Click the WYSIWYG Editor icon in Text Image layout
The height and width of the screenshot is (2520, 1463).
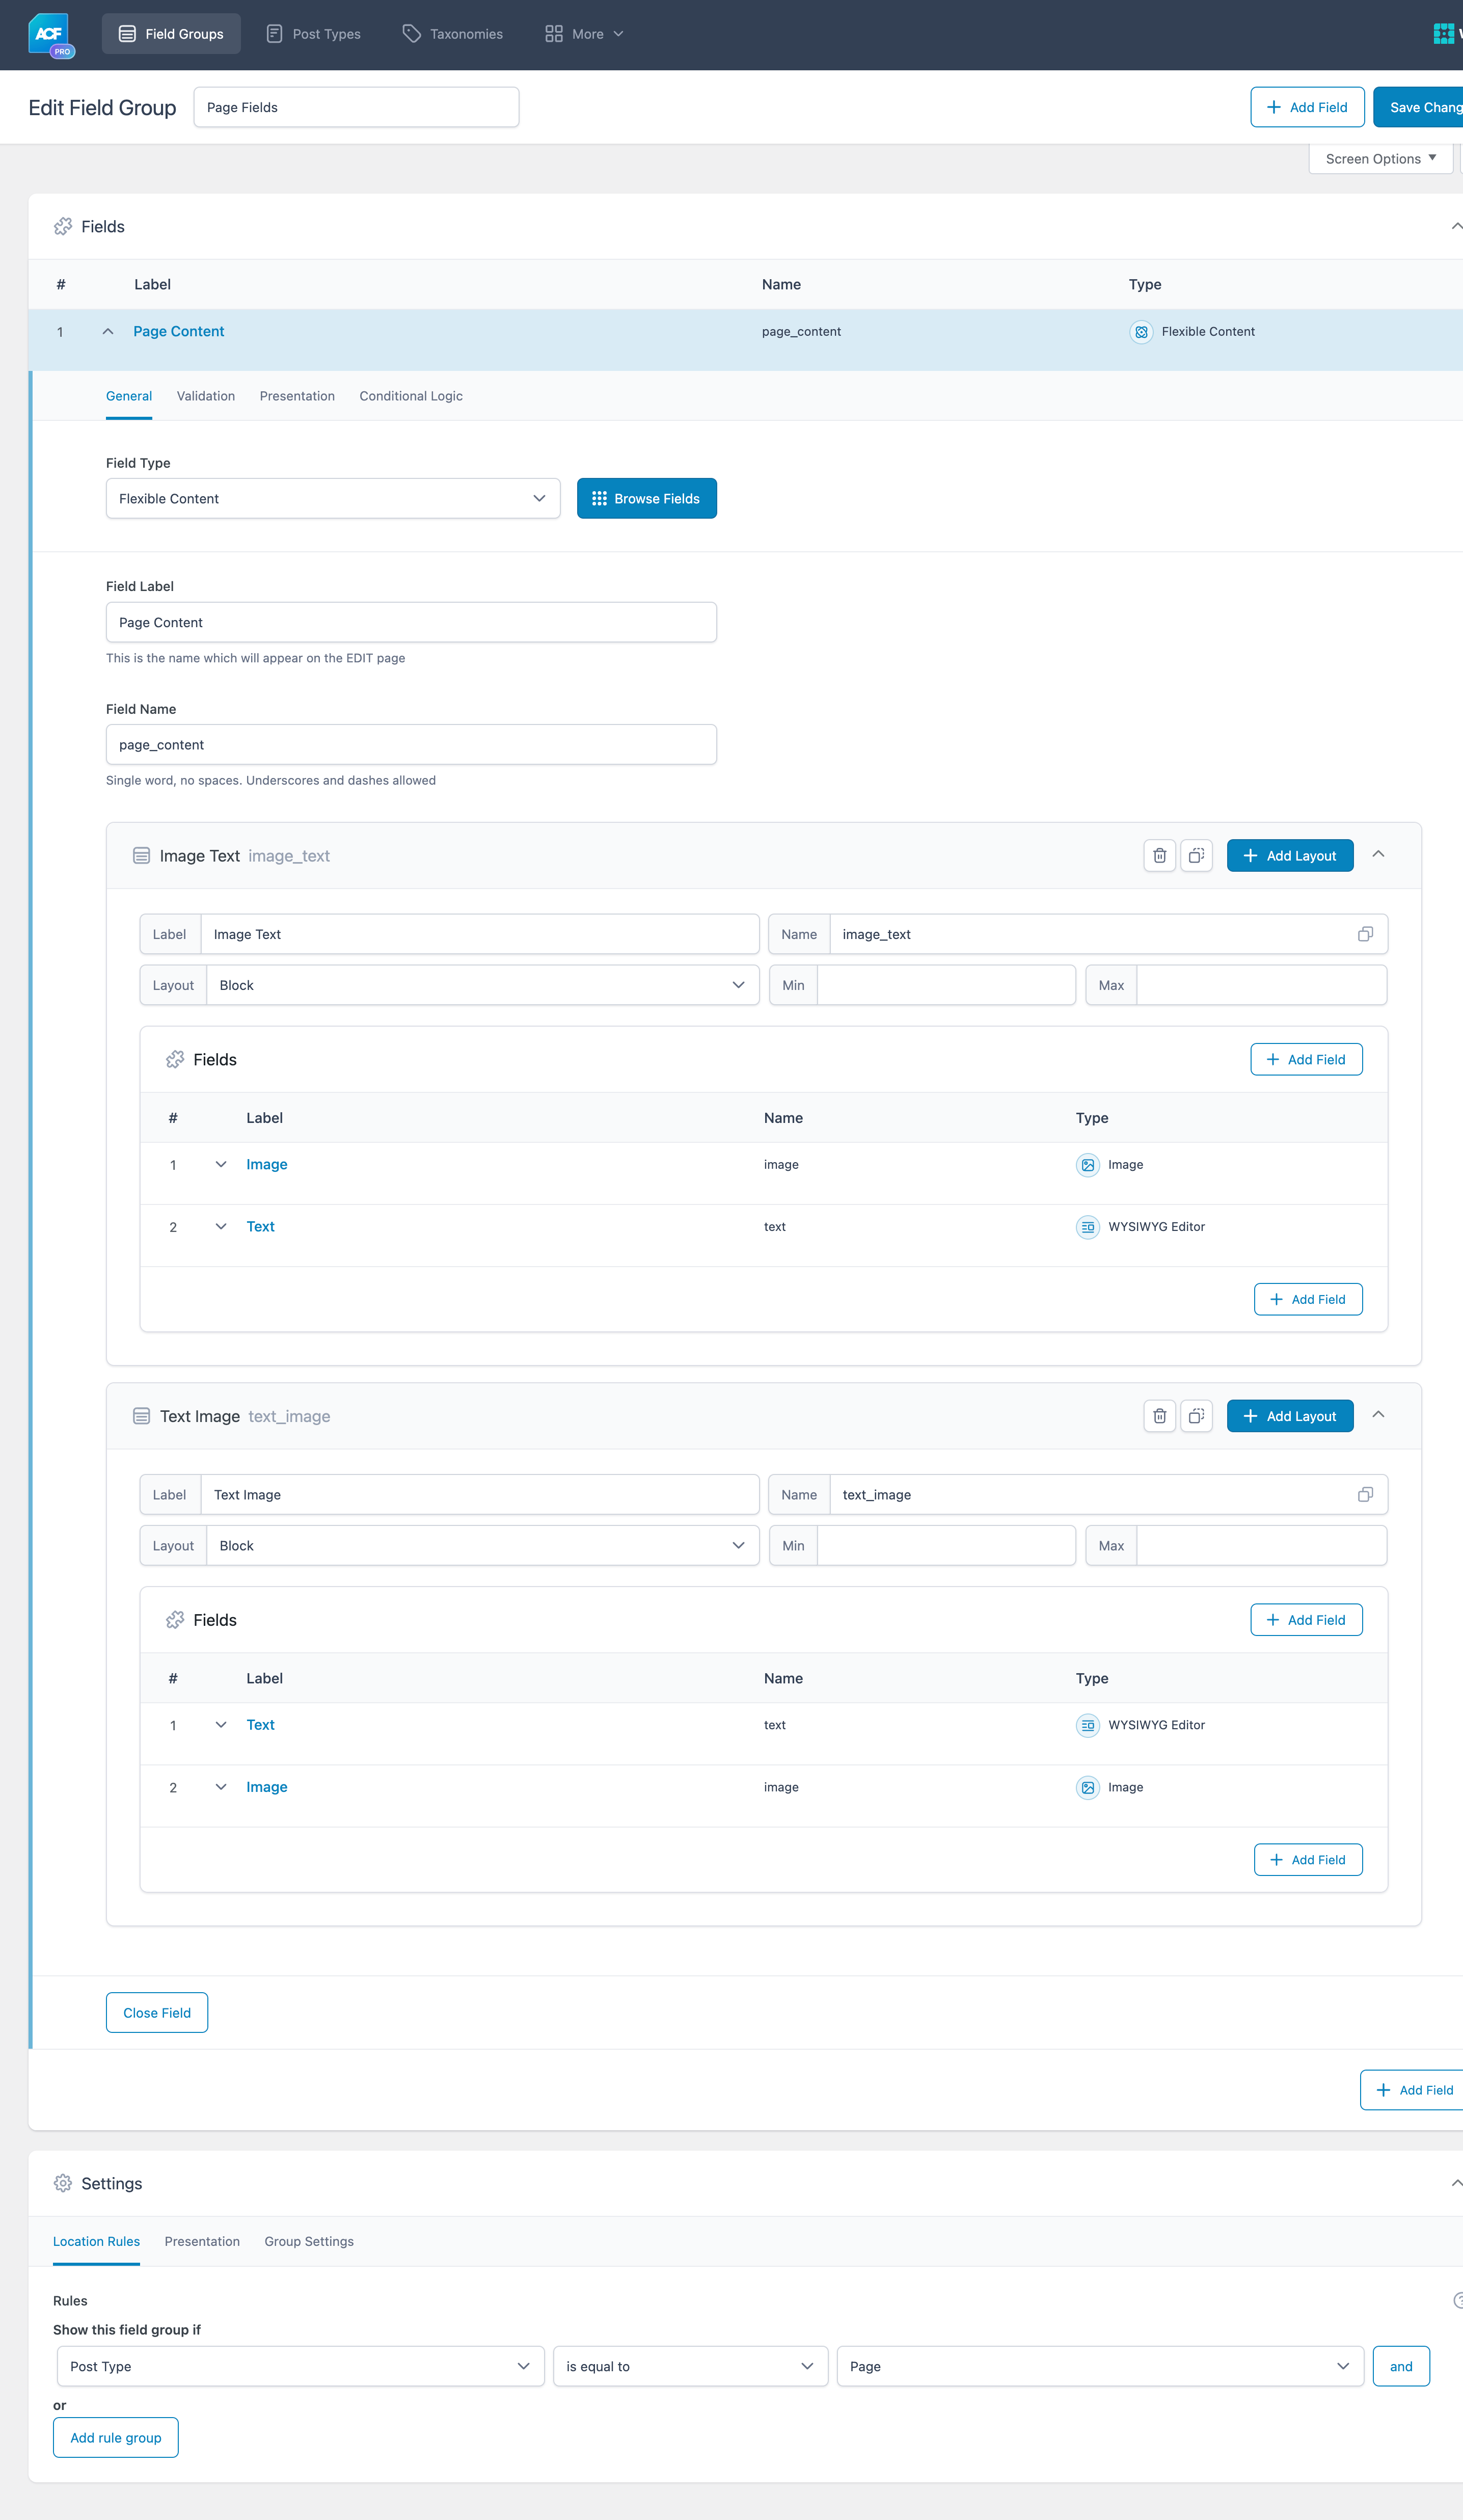(1087, 1725)
